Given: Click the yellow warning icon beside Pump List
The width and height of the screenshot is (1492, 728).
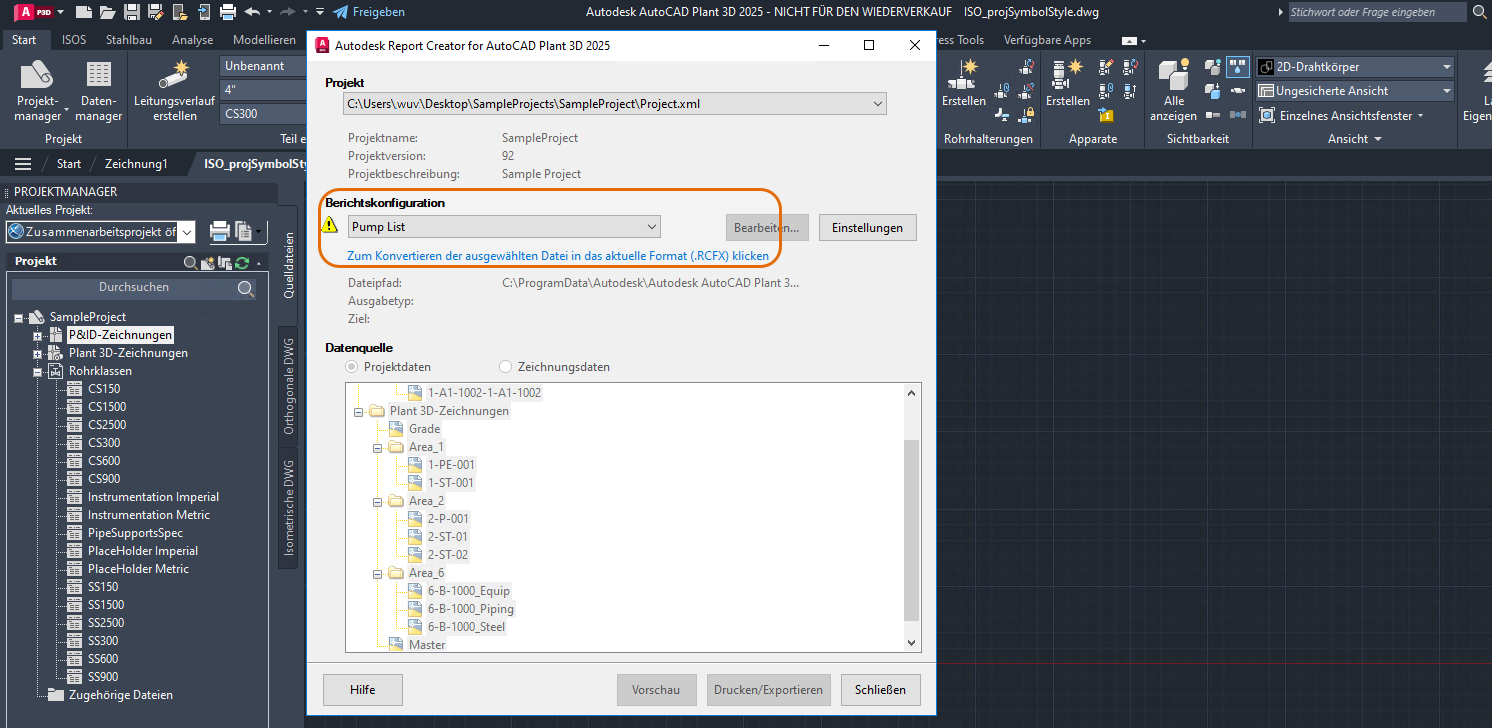Looking at the screenshot, I should [330, 226].
